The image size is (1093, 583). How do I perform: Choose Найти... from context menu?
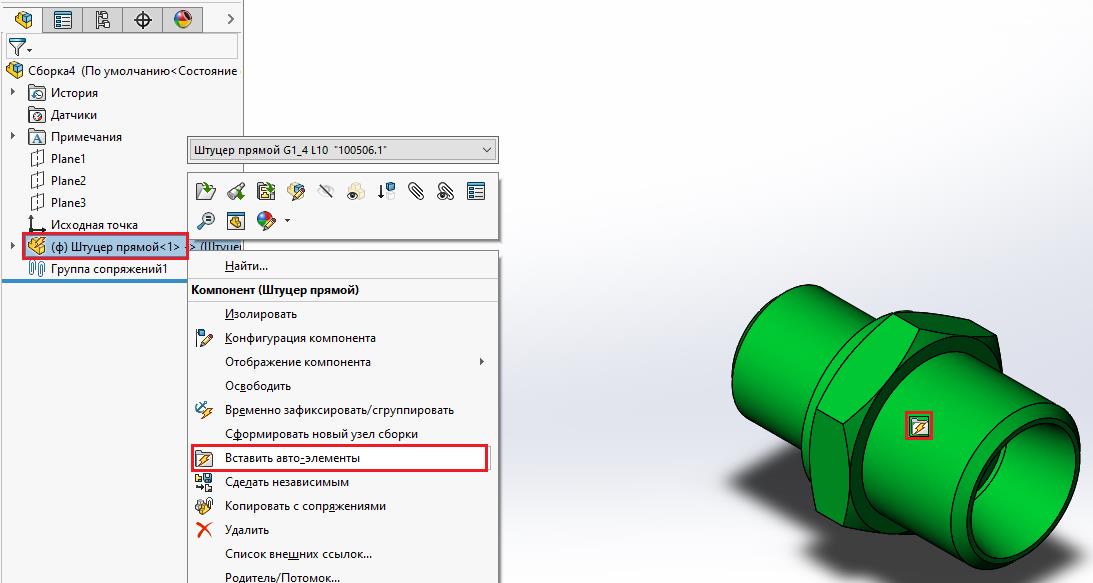[x=246, y=266]
